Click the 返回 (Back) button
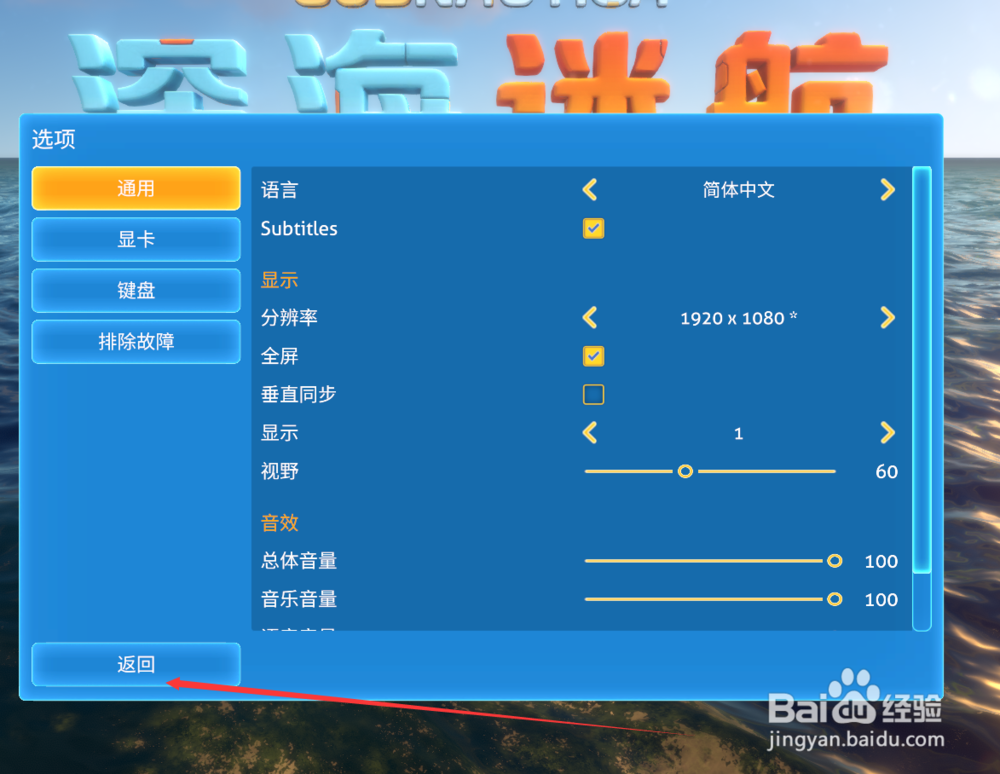Image resolution: width=1000 pixels, height=774 pixels. tap(136, 664)
